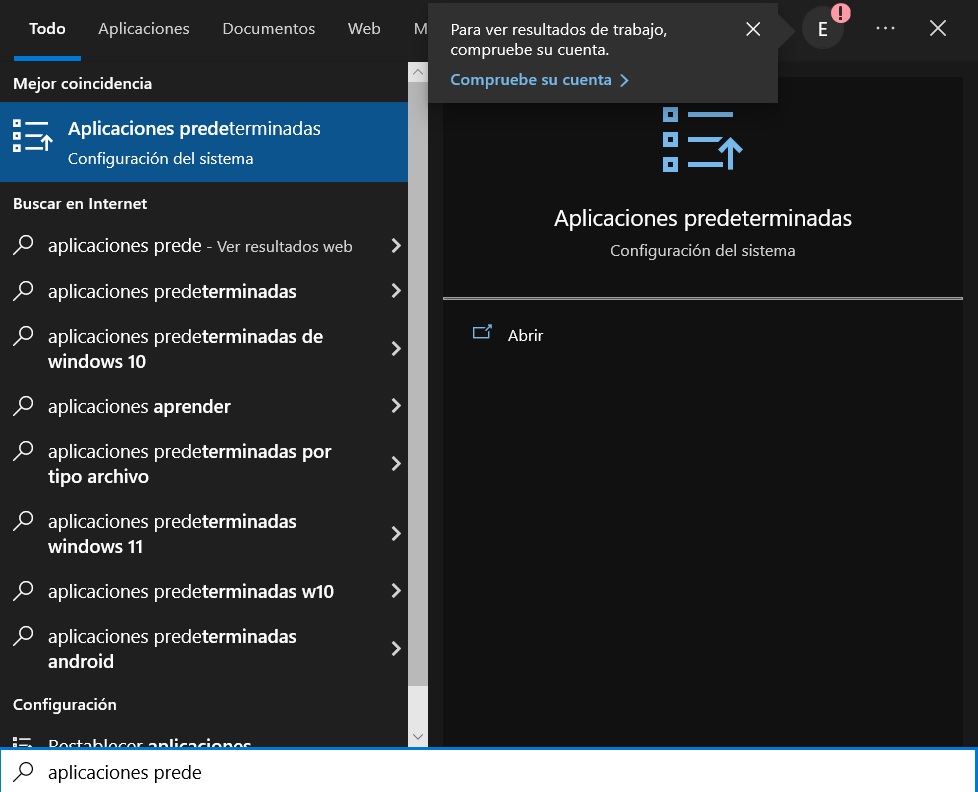The width and height of the screenshot is (978, 792).
Task: Expand the 'predeterminadas w10' chevron
Action: click(x=395, y=591)
